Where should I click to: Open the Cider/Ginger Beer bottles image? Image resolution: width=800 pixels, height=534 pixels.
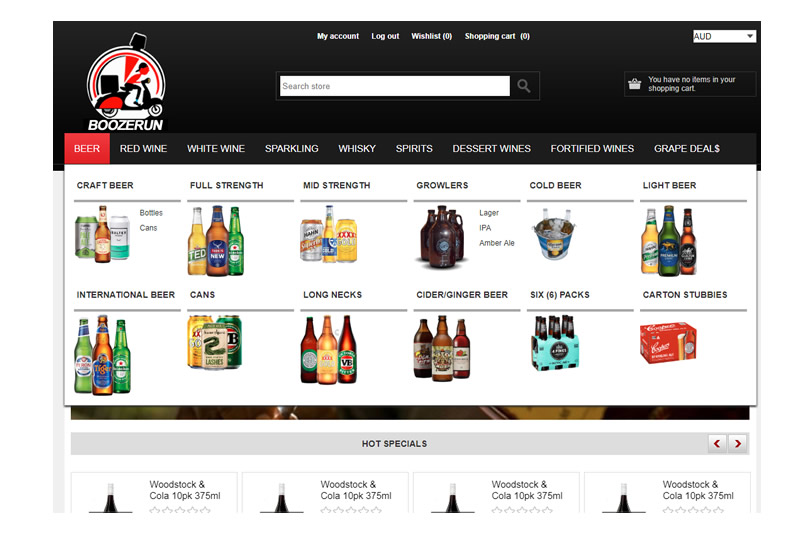pos(442,348)
